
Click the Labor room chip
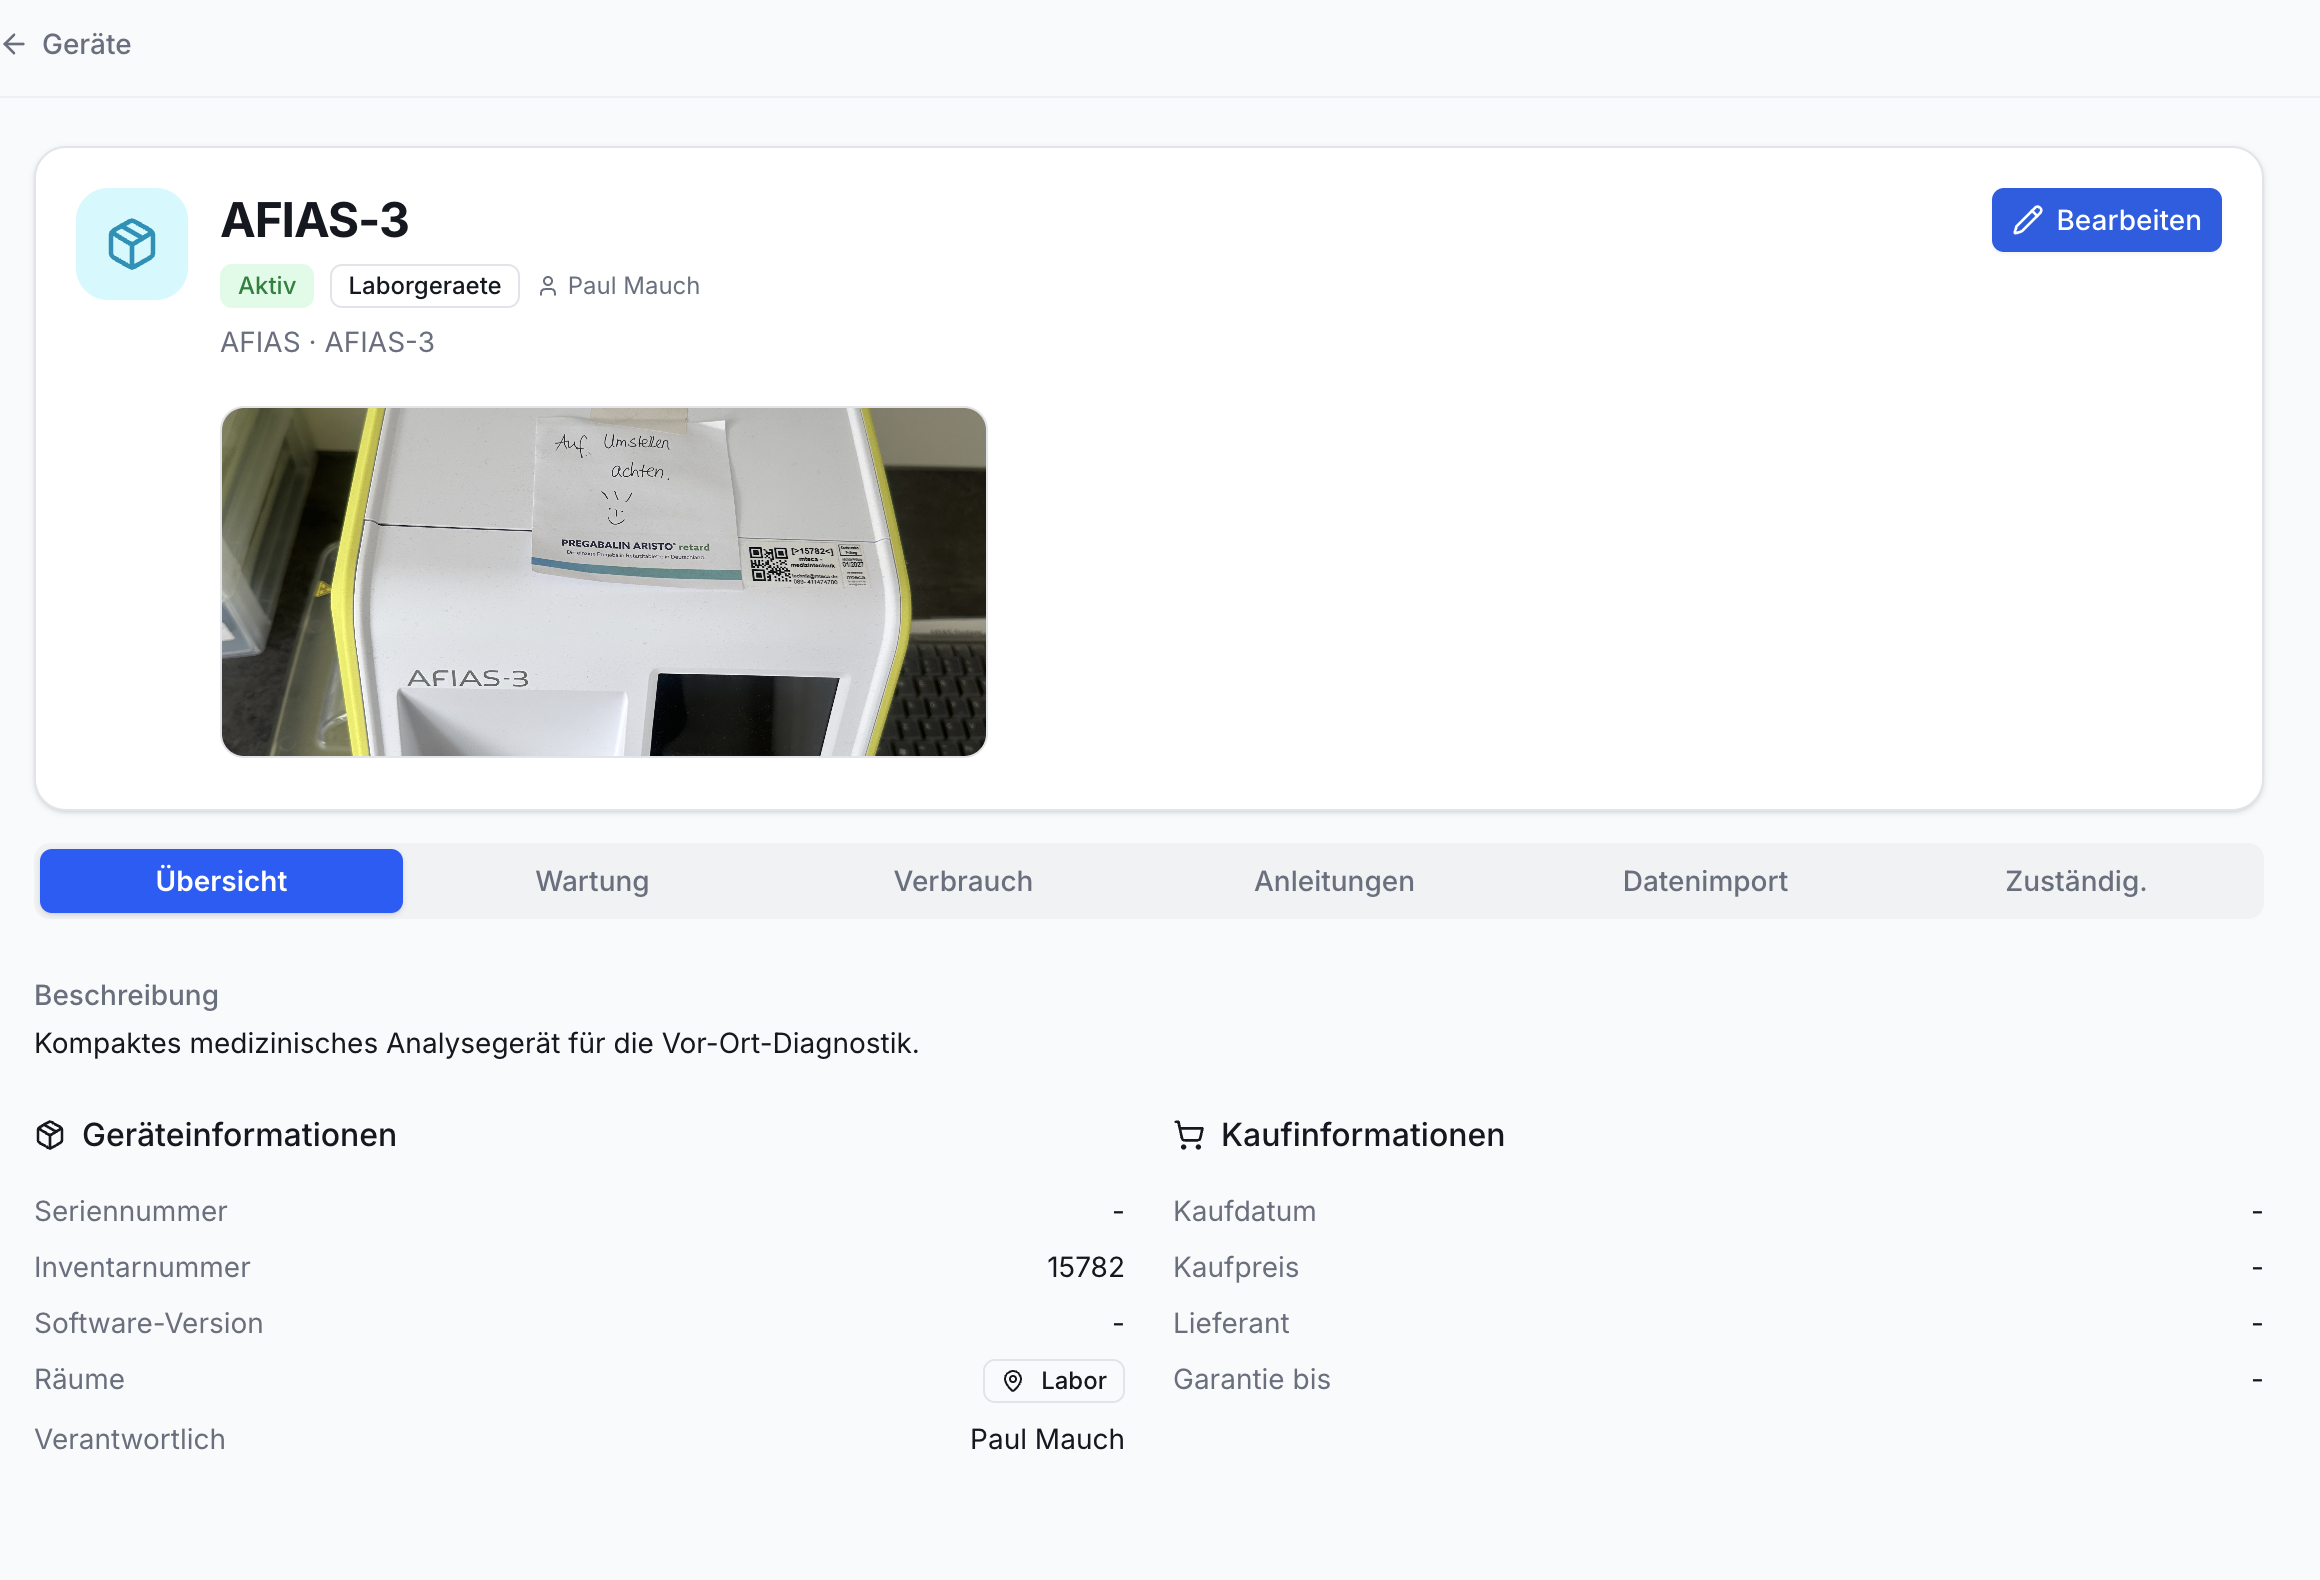click(x=1054, y=1381)
